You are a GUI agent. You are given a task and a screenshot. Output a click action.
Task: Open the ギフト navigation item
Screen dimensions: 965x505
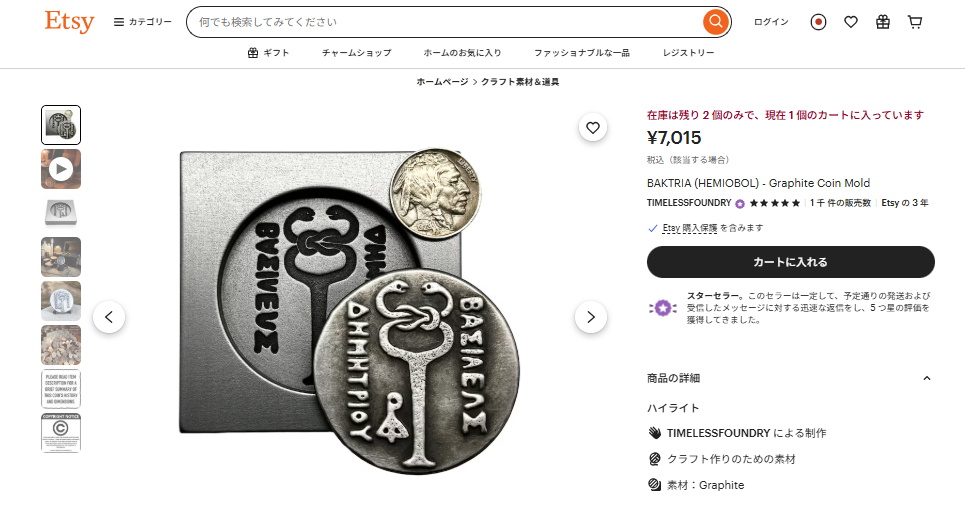[268, 53]
